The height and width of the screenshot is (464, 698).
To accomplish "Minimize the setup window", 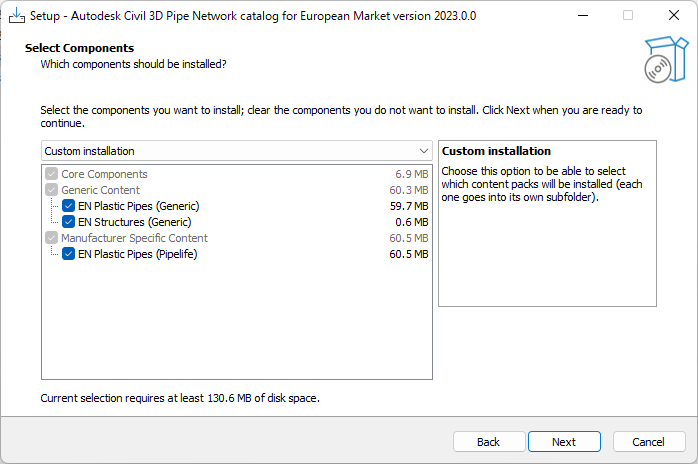I will tap(583, 16).
